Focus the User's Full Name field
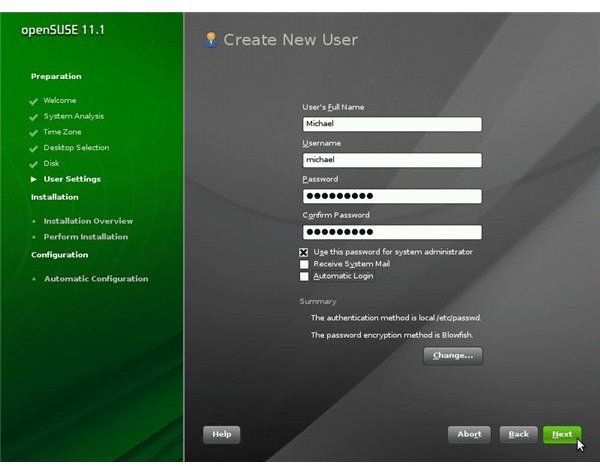Viewport: 600px width, 466px height. 392,124
